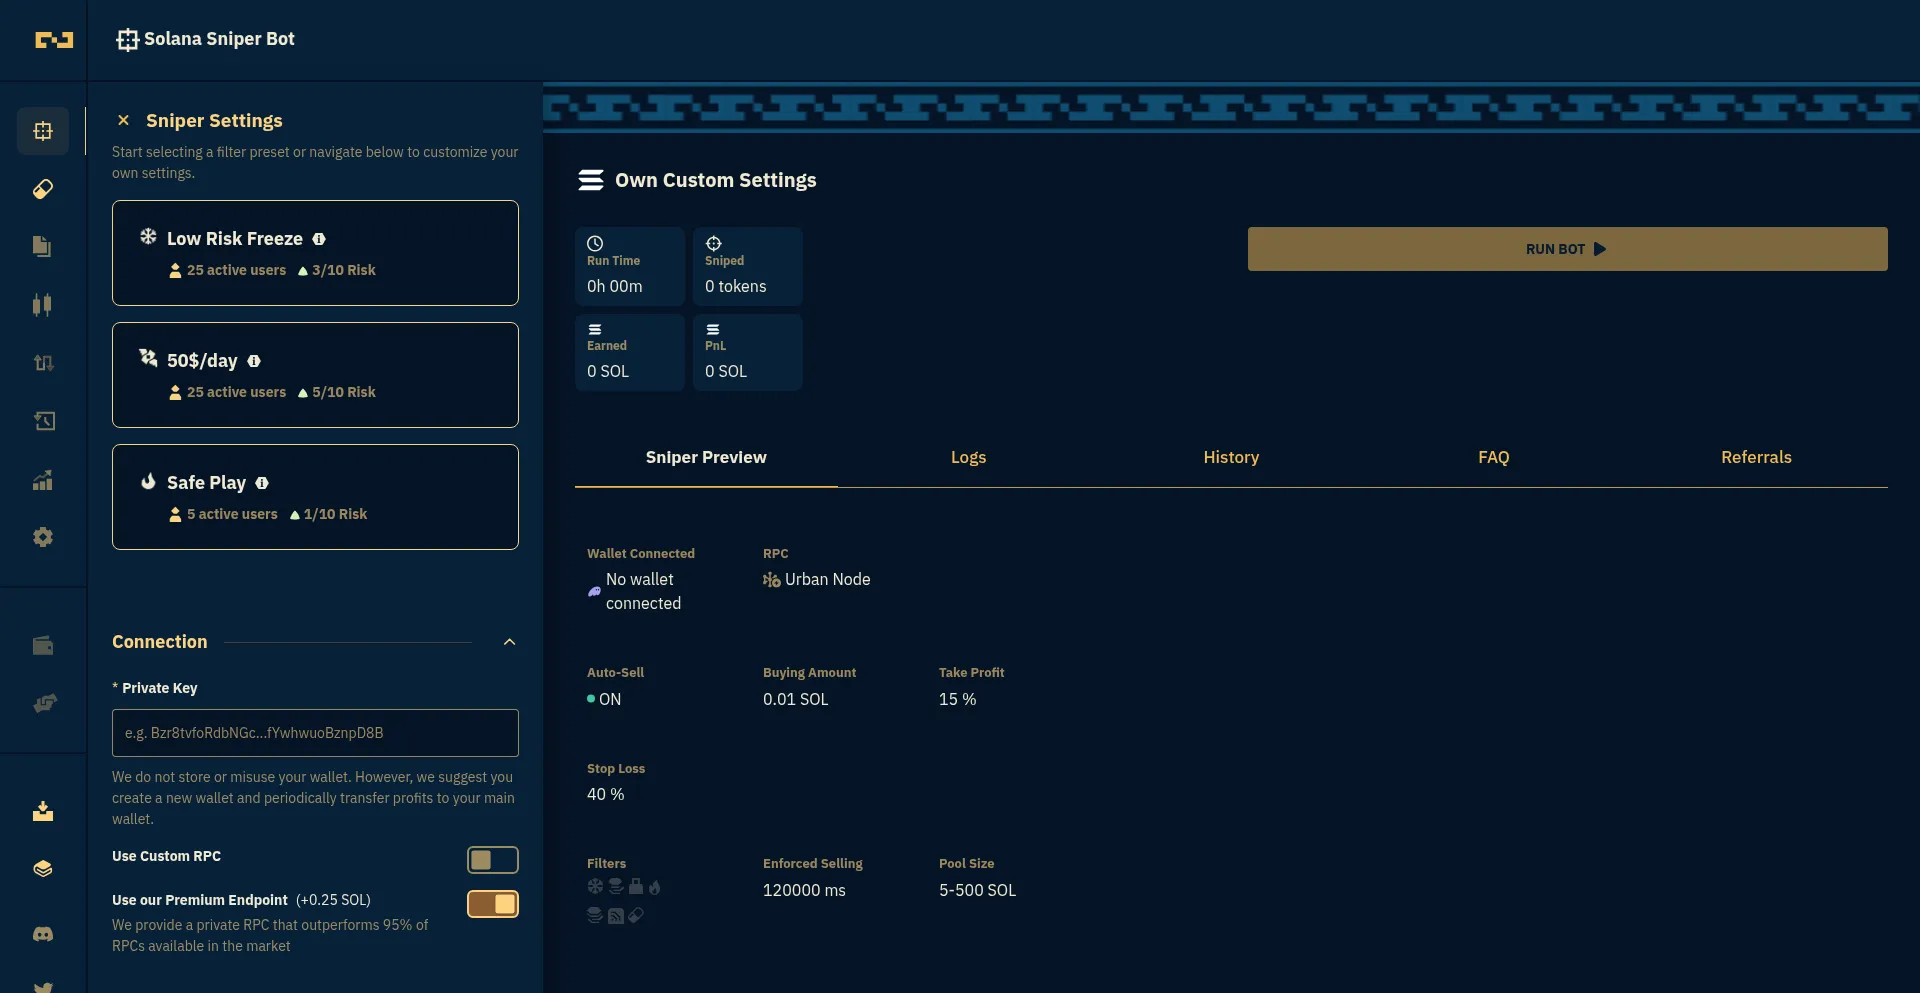1920x993 pixels.
Task: Click the hamburger icon beside Own Custom Settings
Action: (591, 180)
